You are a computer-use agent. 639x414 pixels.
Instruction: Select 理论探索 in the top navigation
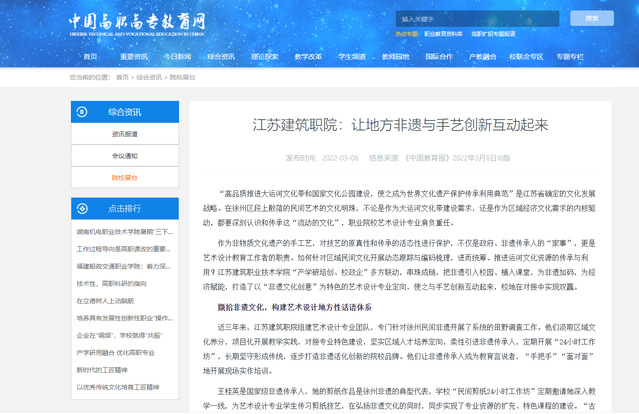pos(265,57)
